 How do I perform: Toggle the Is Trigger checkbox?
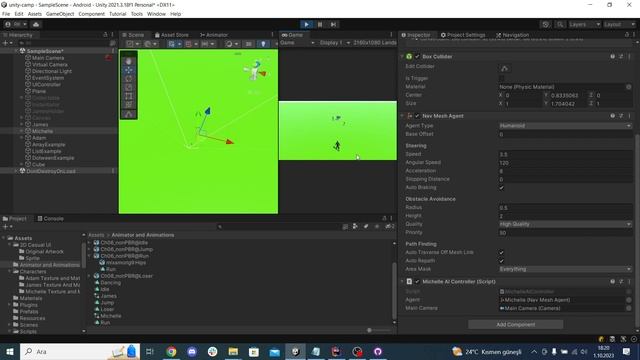[x=502, y=78]
